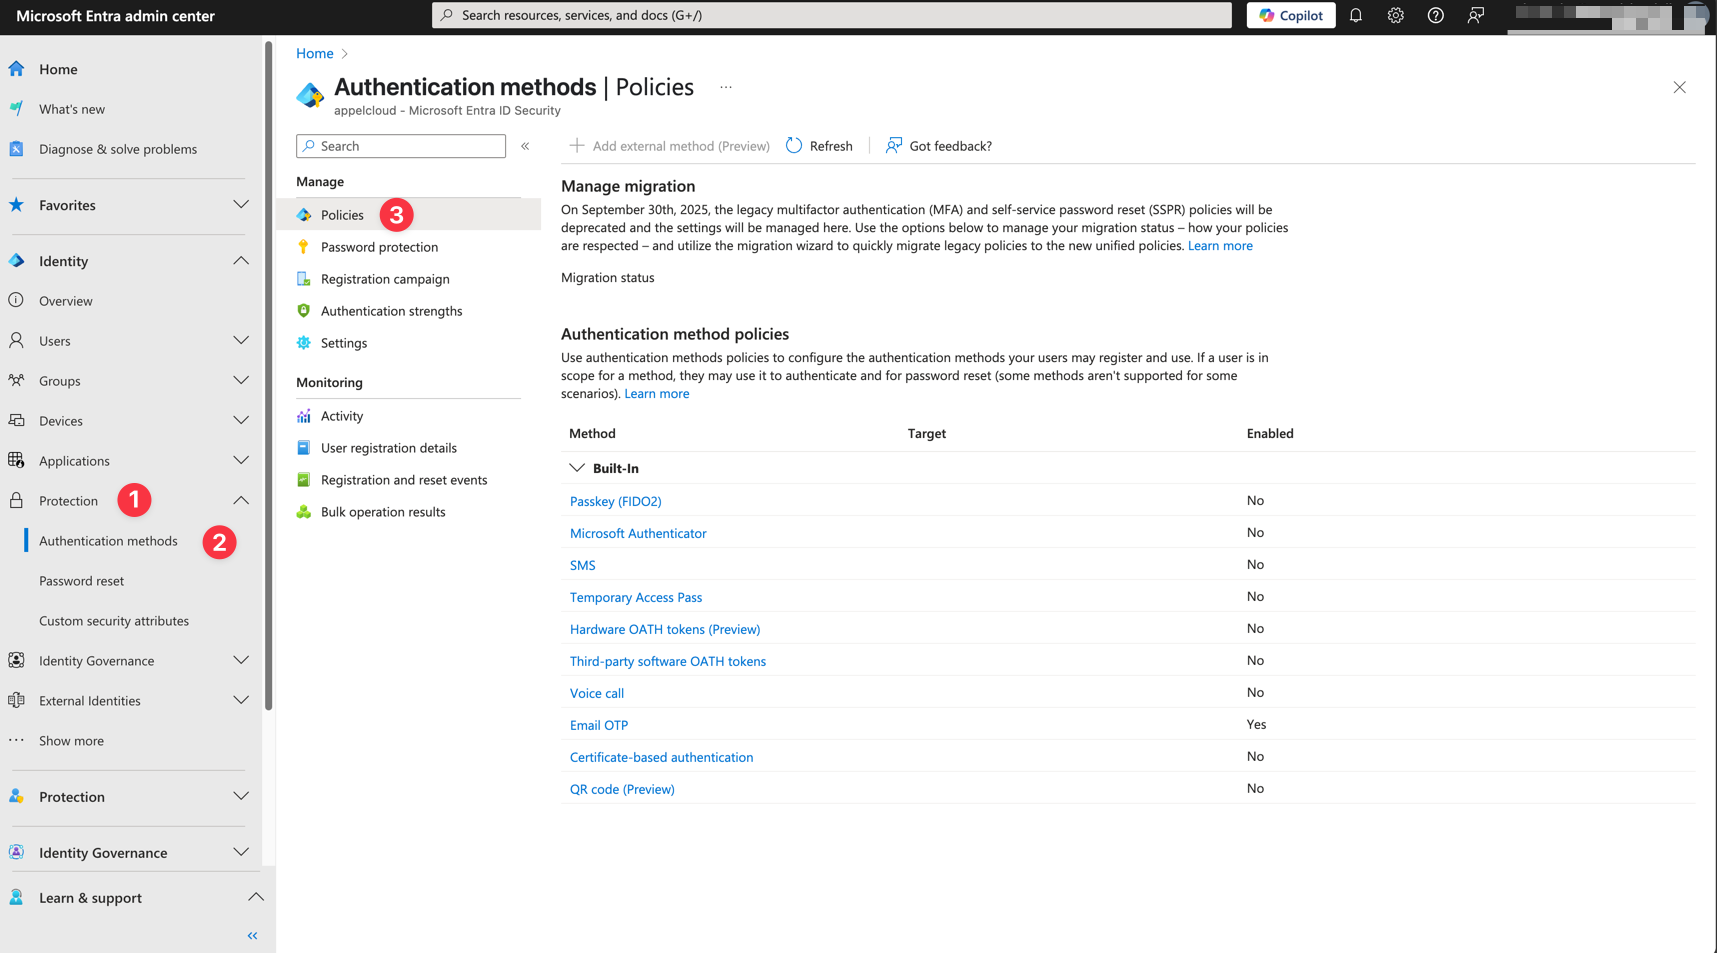Click Password protection key icon

click(304, 247)
